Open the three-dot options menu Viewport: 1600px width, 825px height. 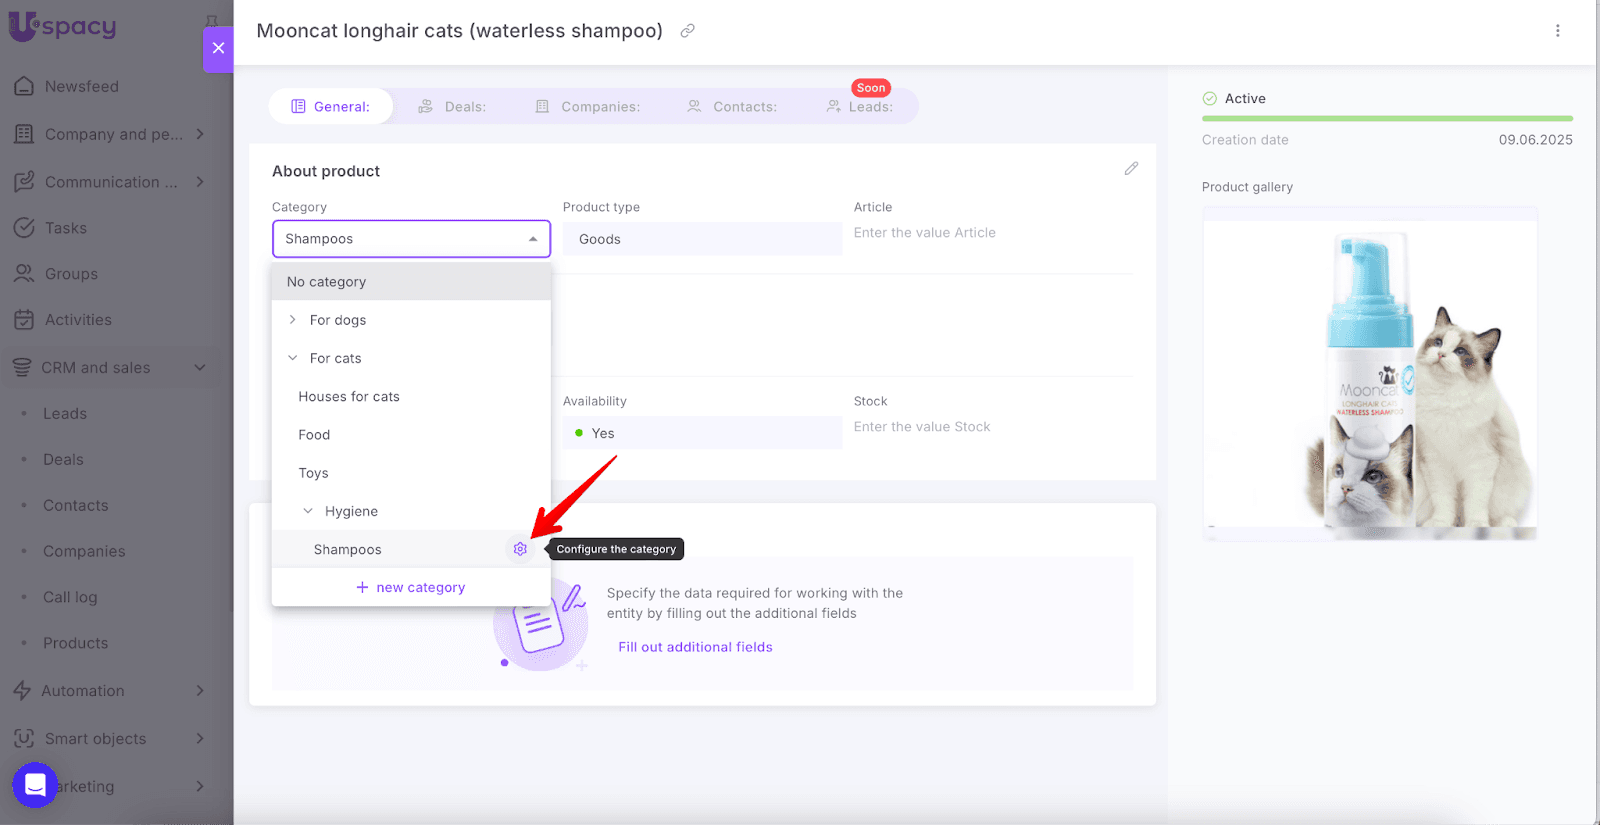click(x=1557, y=31)
